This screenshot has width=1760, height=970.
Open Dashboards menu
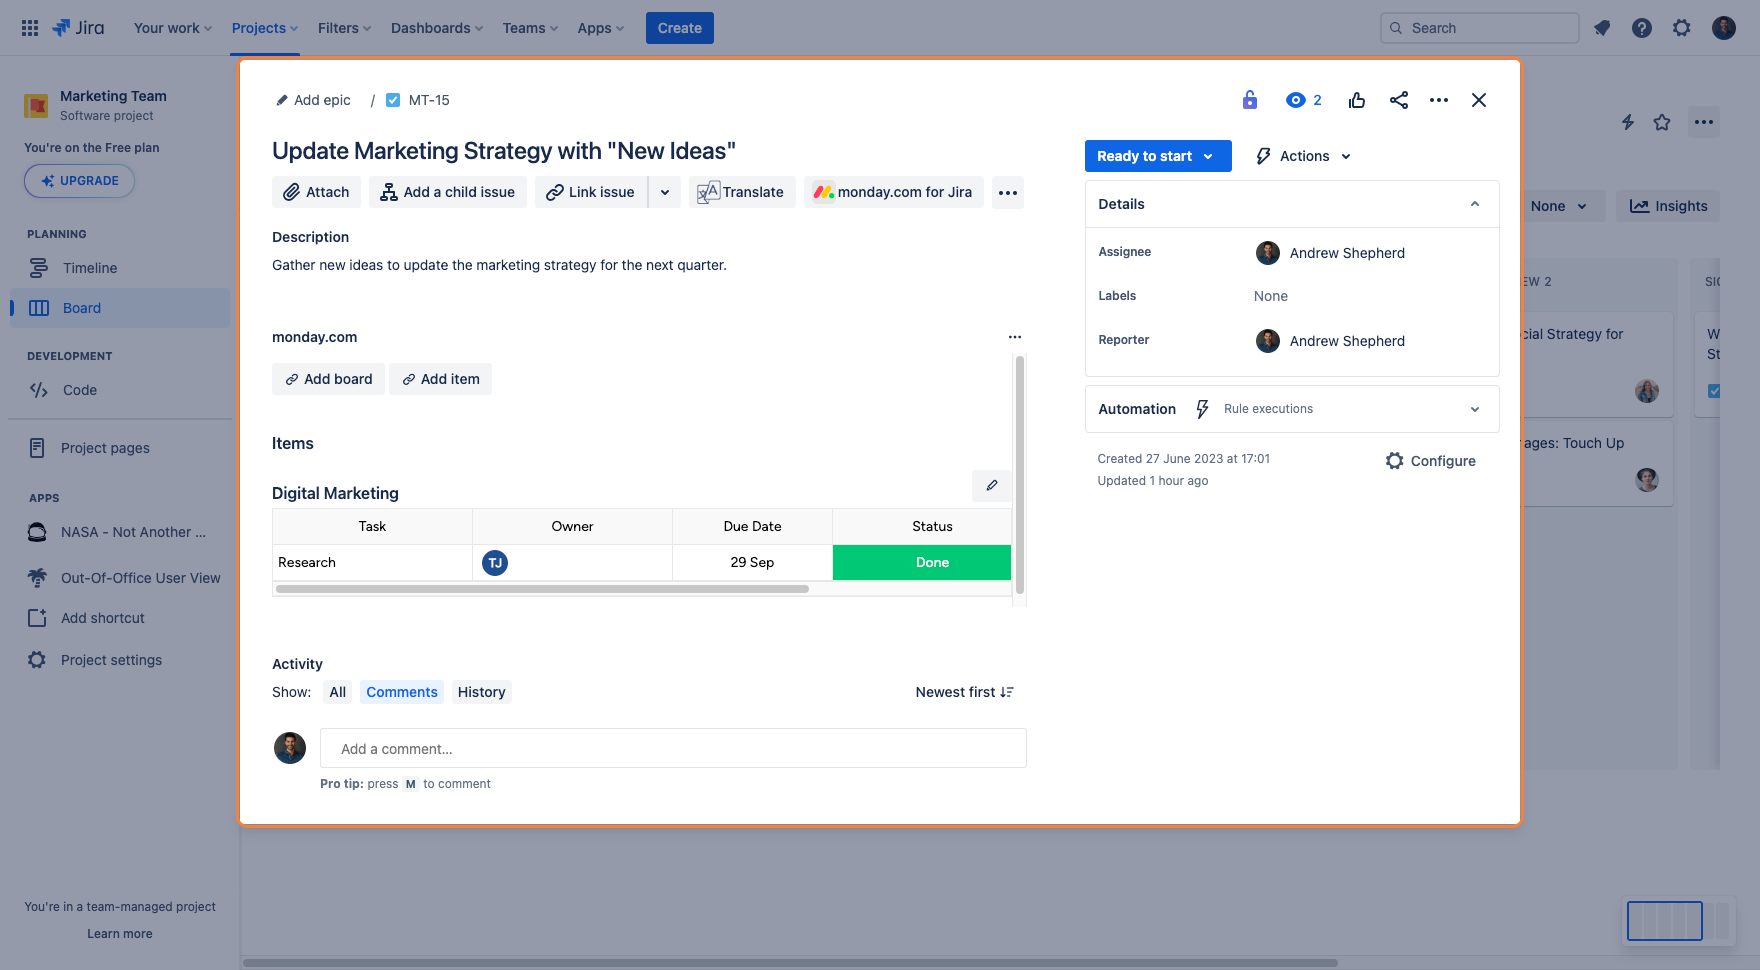[x=437, y=28]
